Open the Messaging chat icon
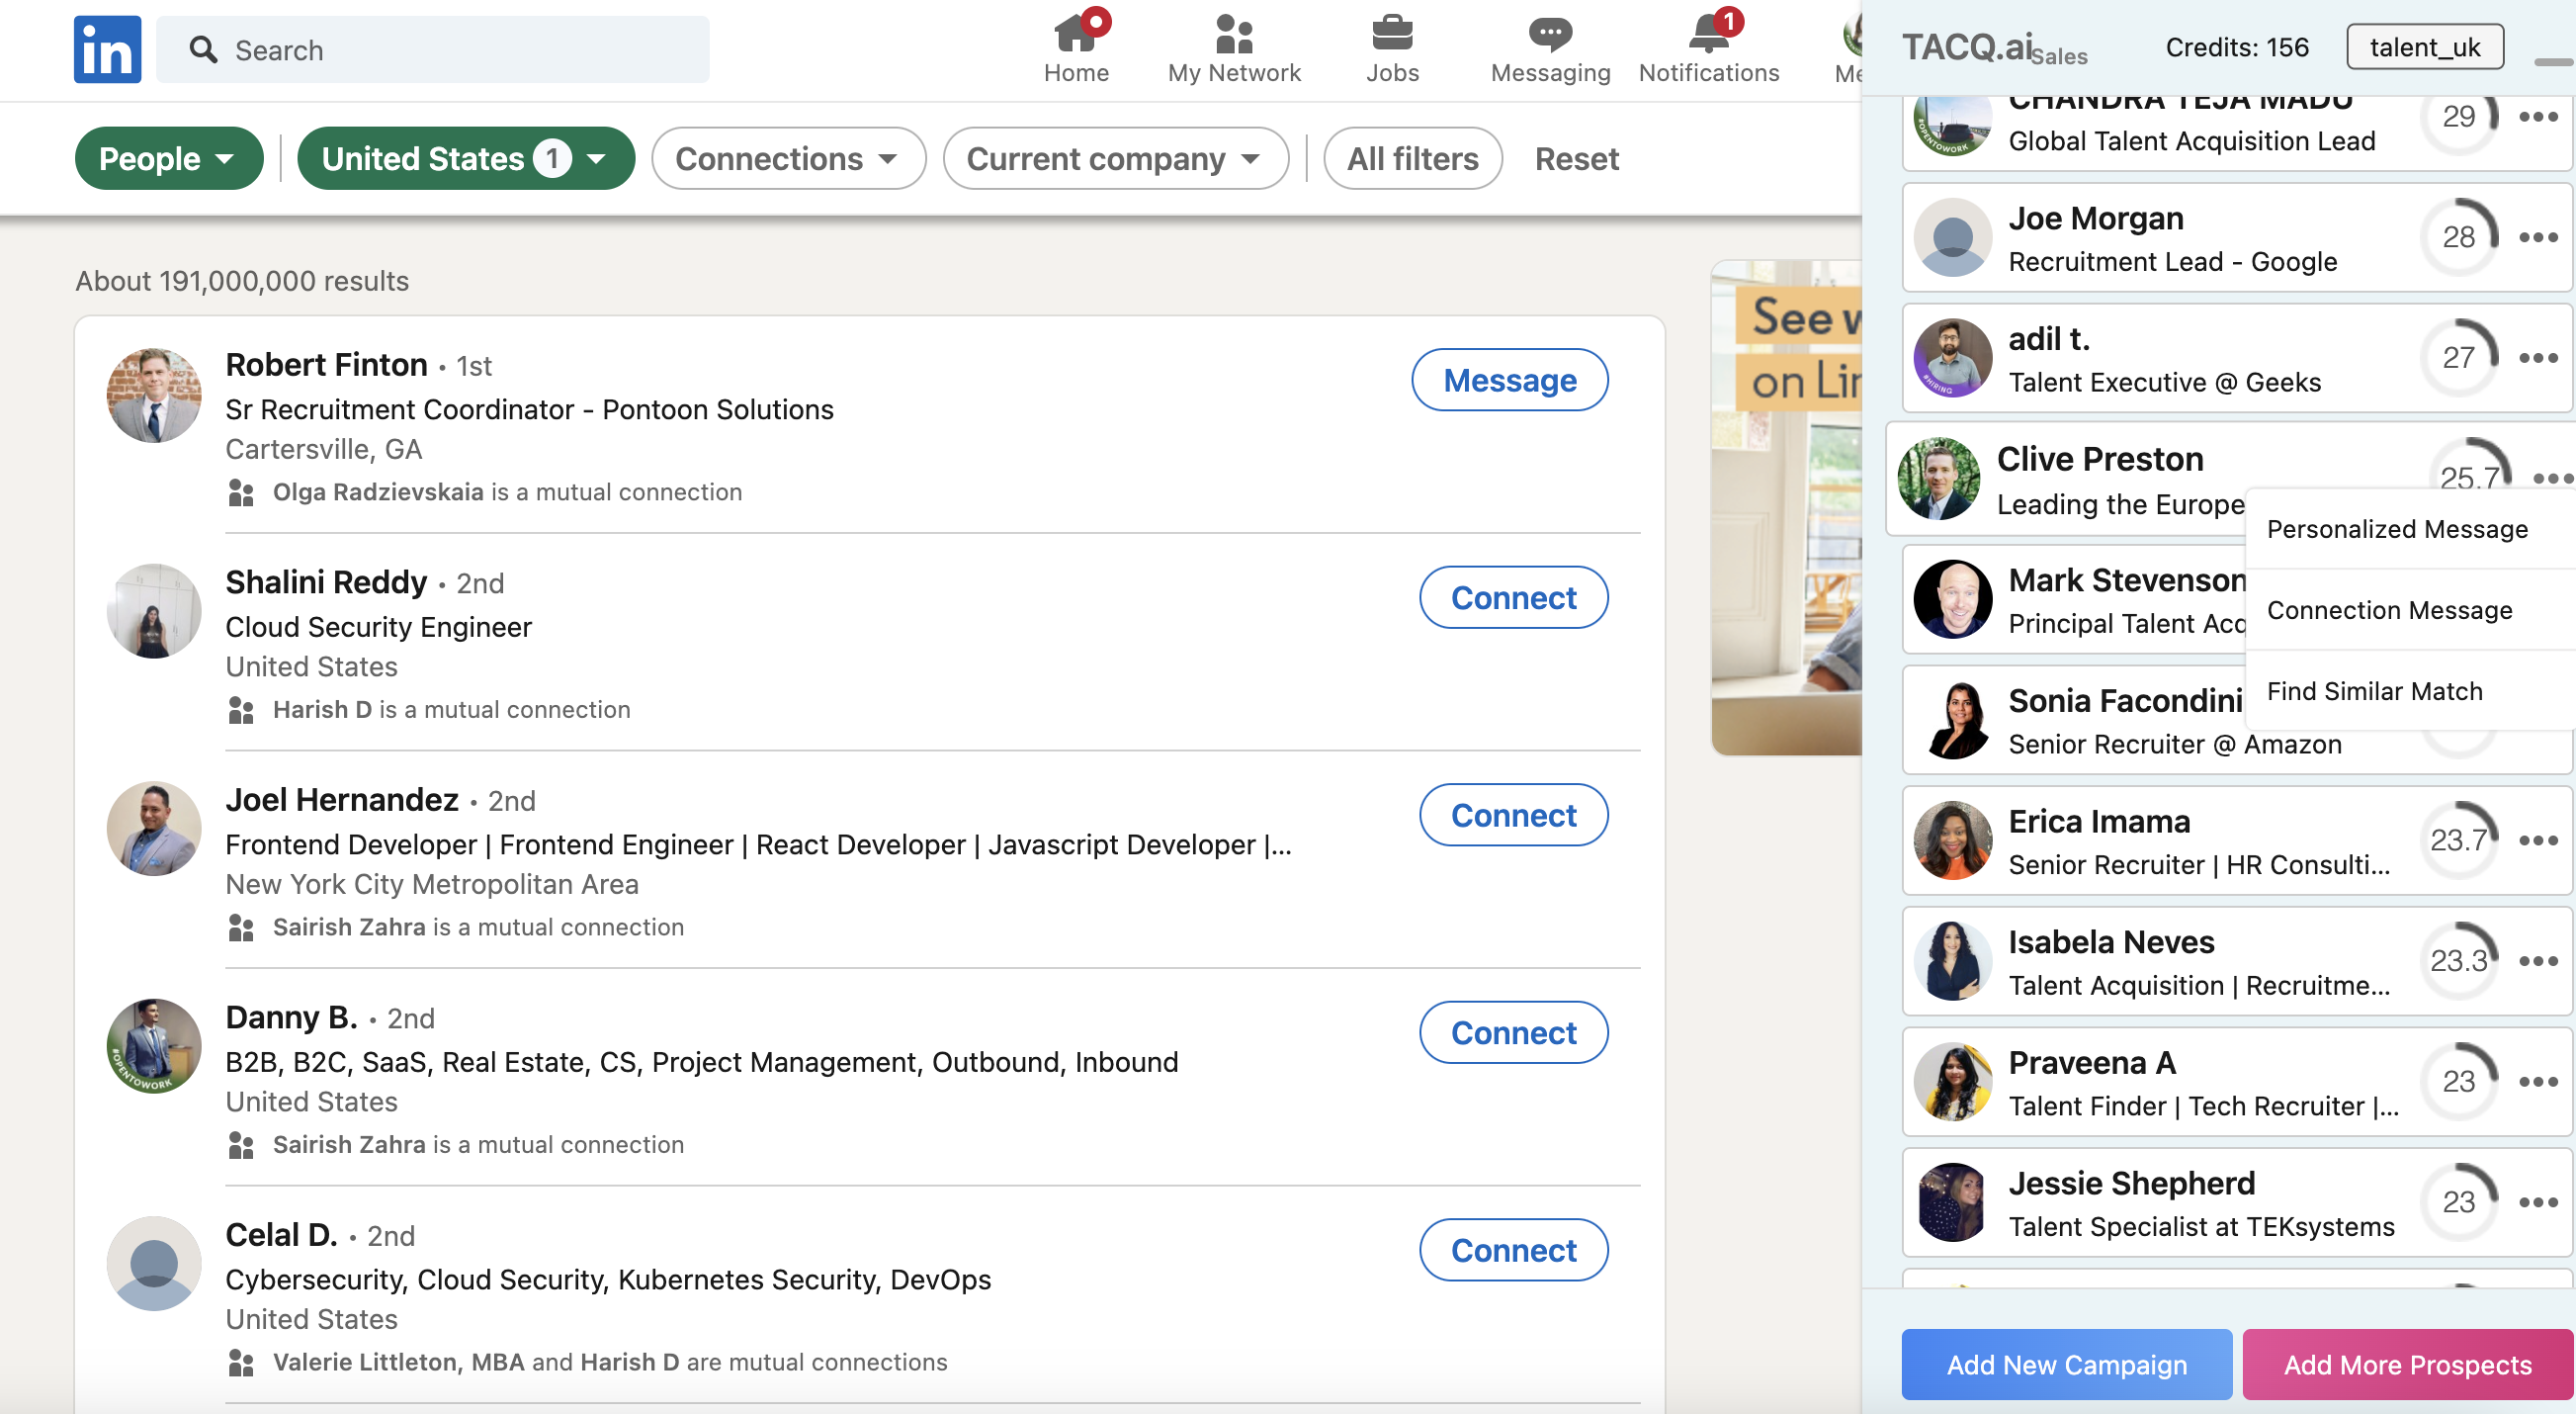This screenshot has height=1414, width=2576. pyautogui.click(x=1550, y=34)
